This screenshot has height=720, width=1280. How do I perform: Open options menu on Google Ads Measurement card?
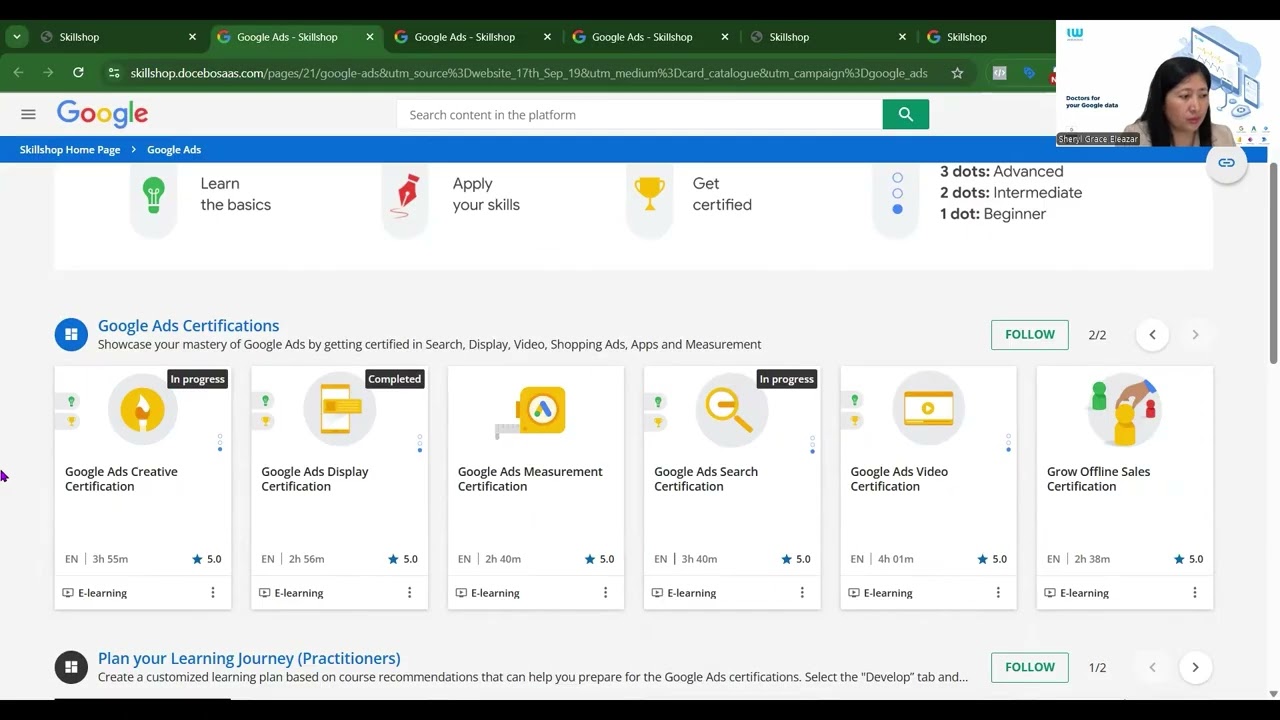[x=605, y=593]
